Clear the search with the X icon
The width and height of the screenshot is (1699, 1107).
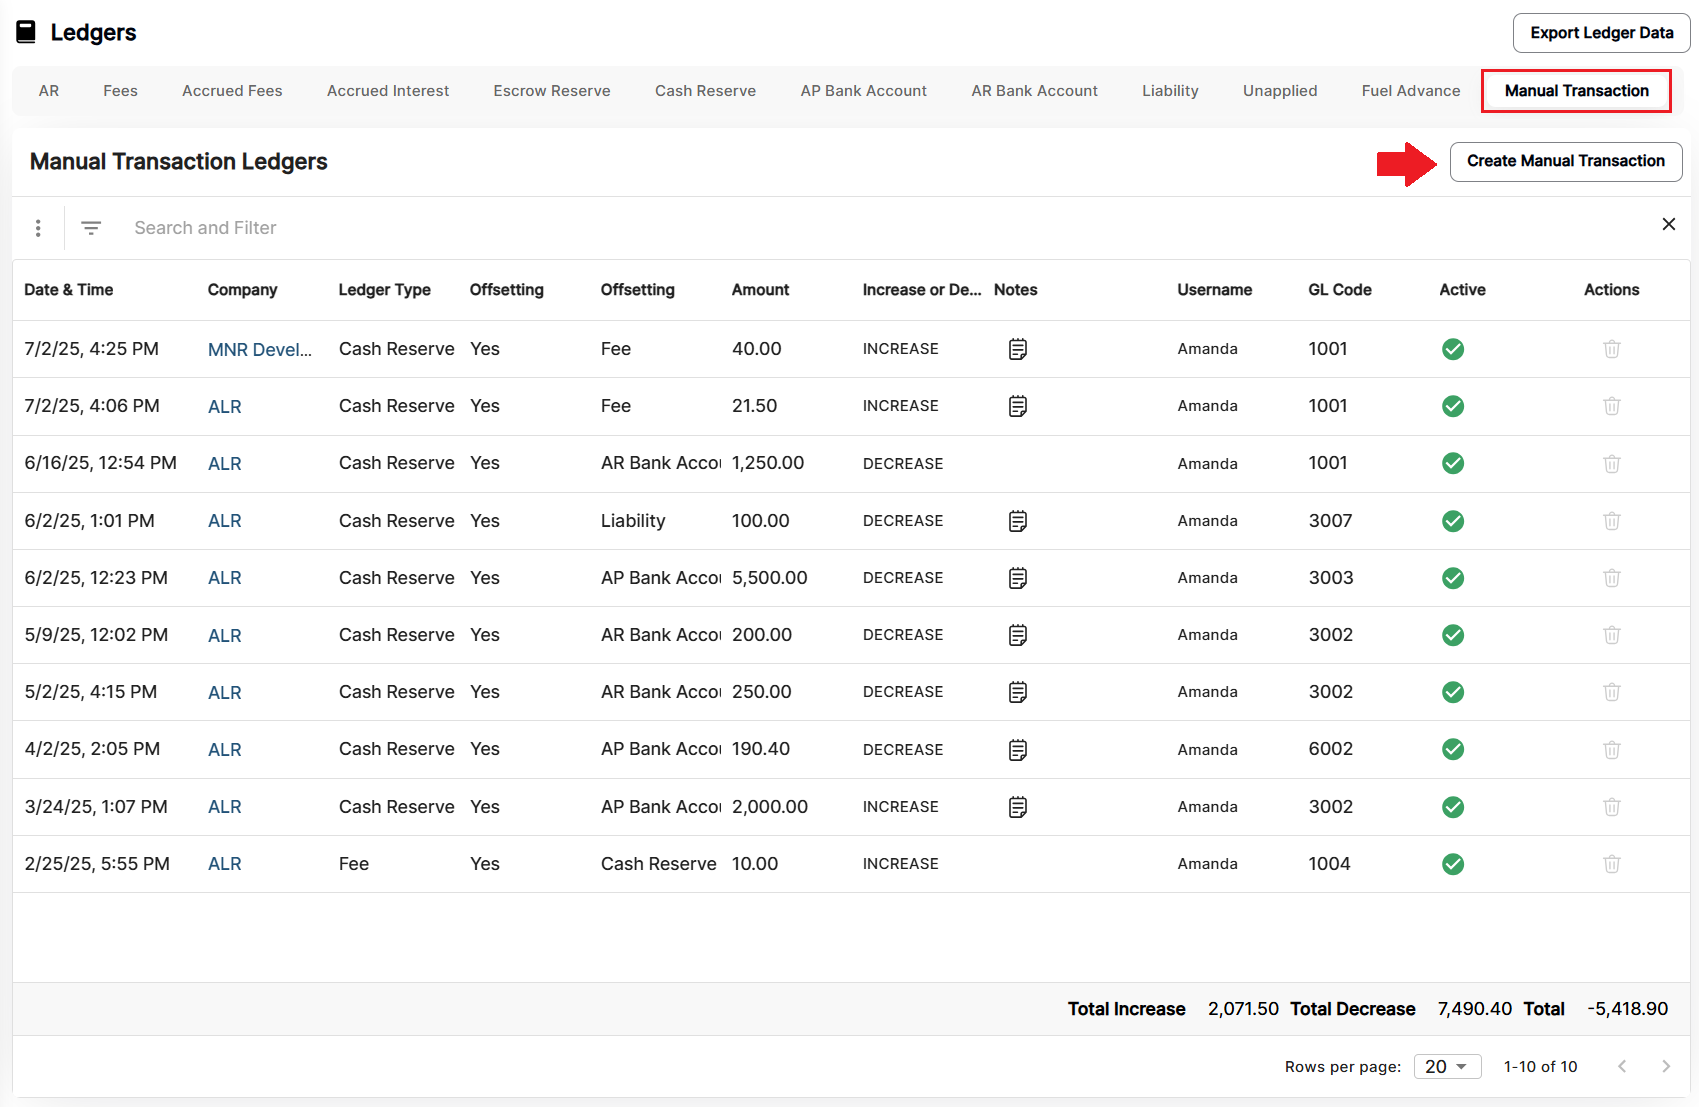pos(1668,224)
